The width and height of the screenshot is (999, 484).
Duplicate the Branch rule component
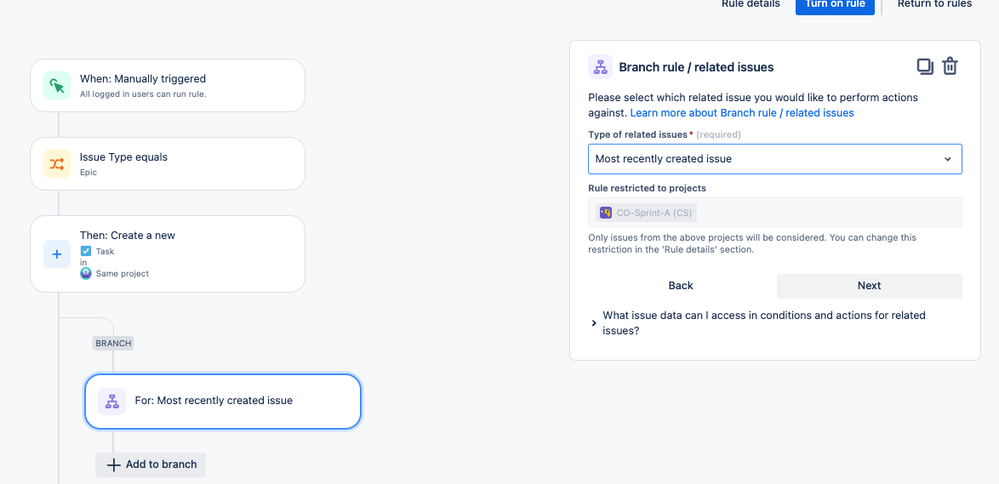pyautogui.click(x=925, y=67)
